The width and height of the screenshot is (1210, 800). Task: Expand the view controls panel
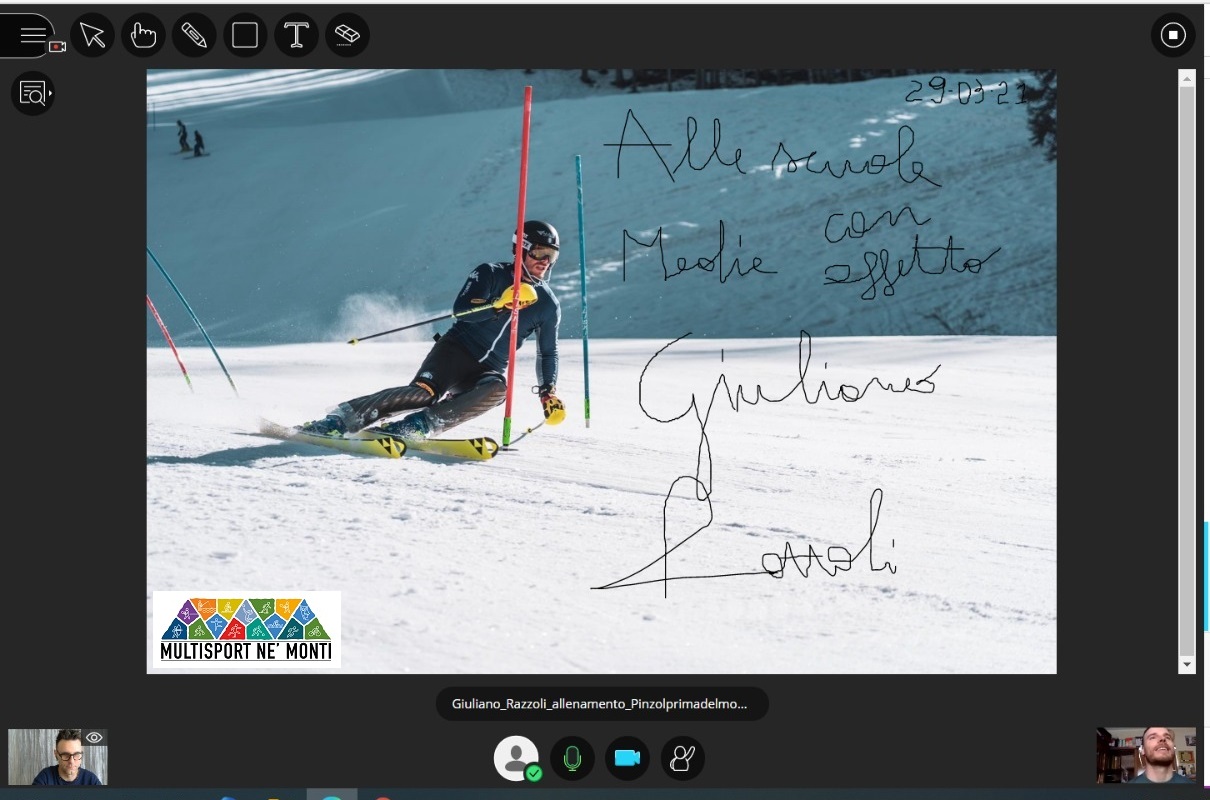[33, 94]
